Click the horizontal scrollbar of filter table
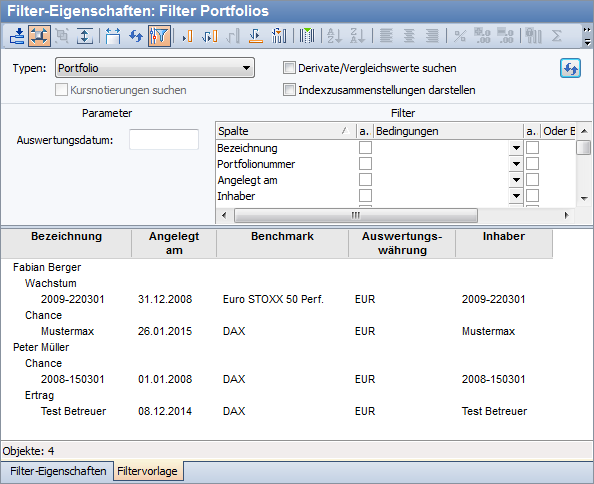Image resolution: width=594 pixels, height=484 pixels. [x=356, y=215]
